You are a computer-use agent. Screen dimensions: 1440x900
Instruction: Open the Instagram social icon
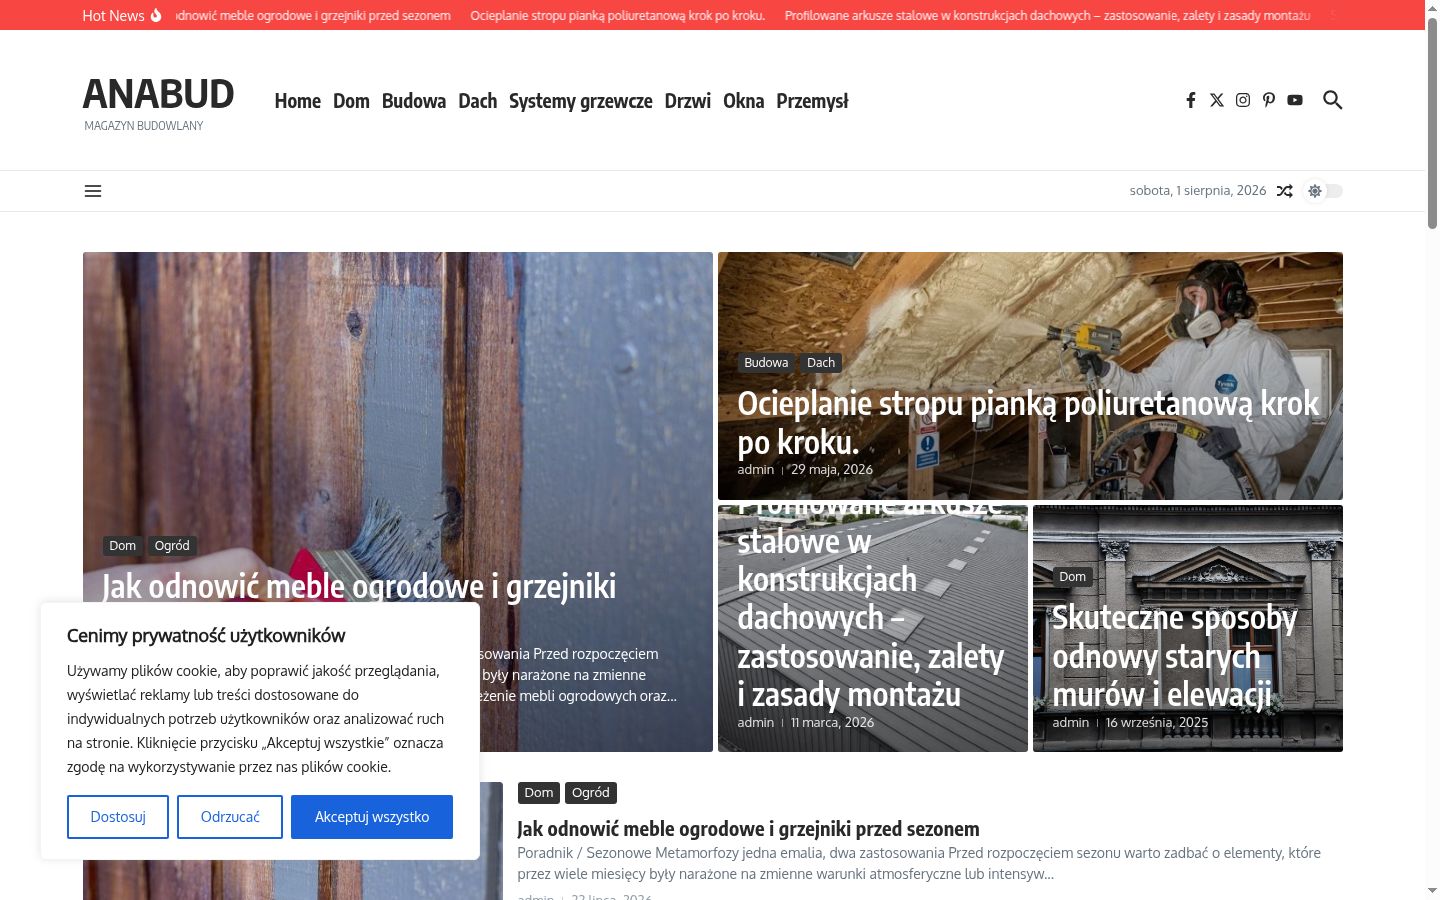(x=1243, y=100)
